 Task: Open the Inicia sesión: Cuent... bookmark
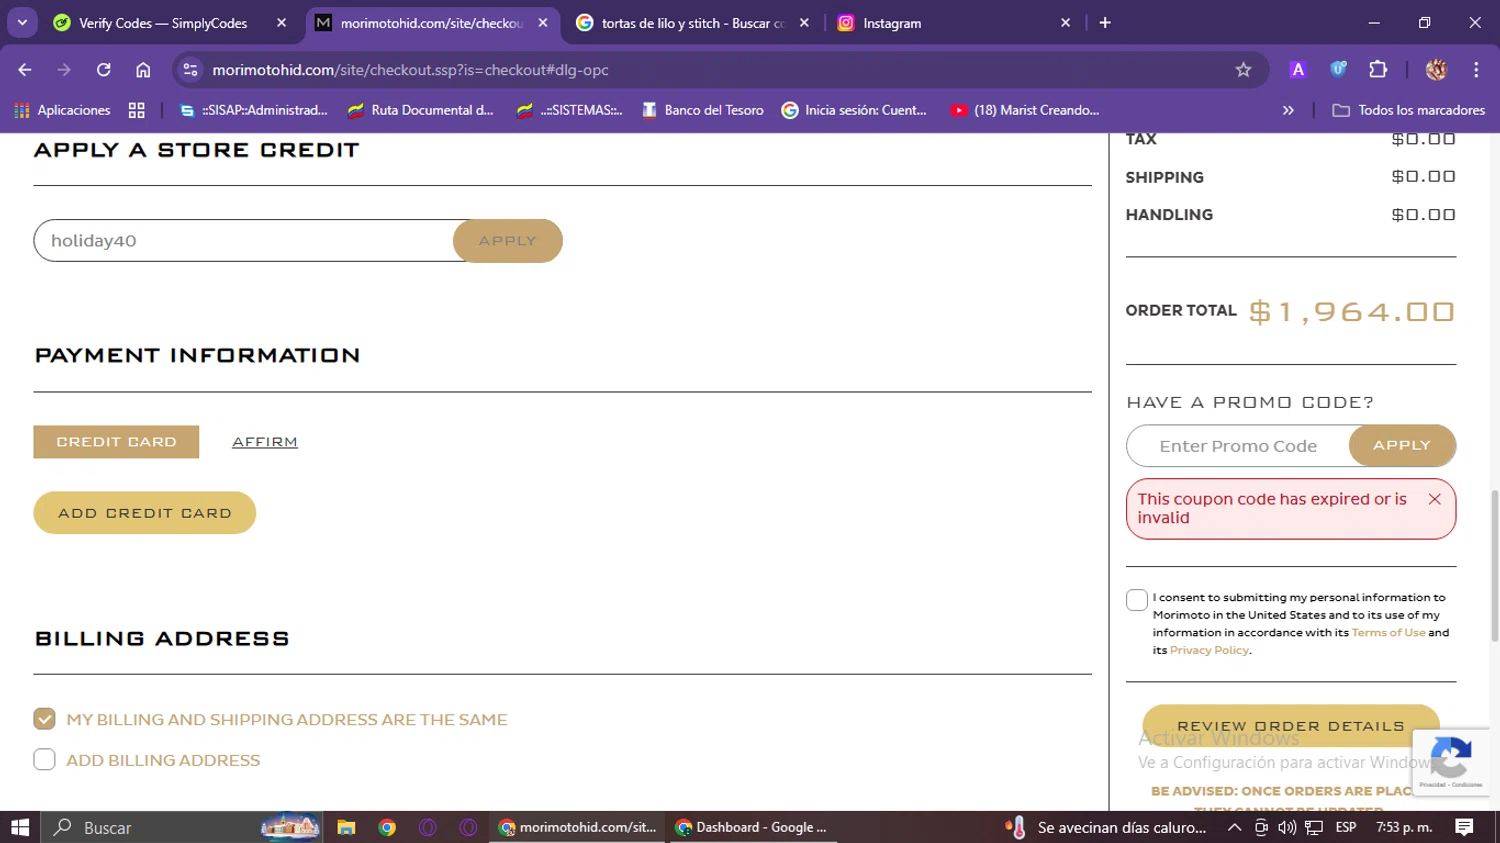(854, 110)
